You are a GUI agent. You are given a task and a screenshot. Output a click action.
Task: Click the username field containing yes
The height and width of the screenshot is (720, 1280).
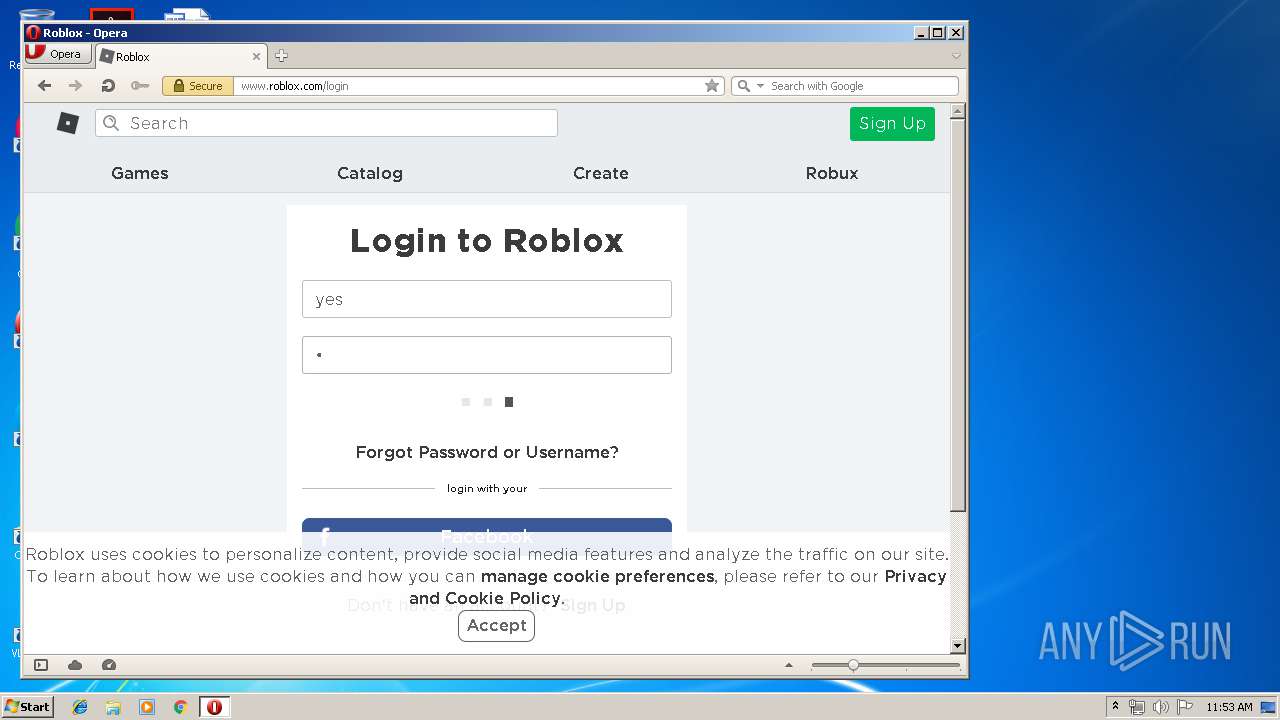pyautogui.click(x=487, y=299)
